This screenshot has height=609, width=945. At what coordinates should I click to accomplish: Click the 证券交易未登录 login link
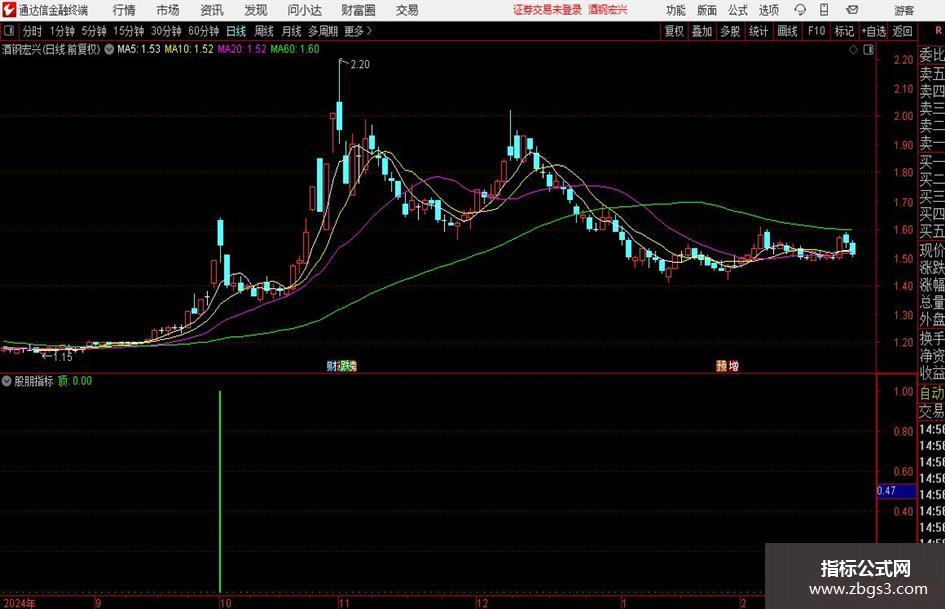tap(547, 10)
